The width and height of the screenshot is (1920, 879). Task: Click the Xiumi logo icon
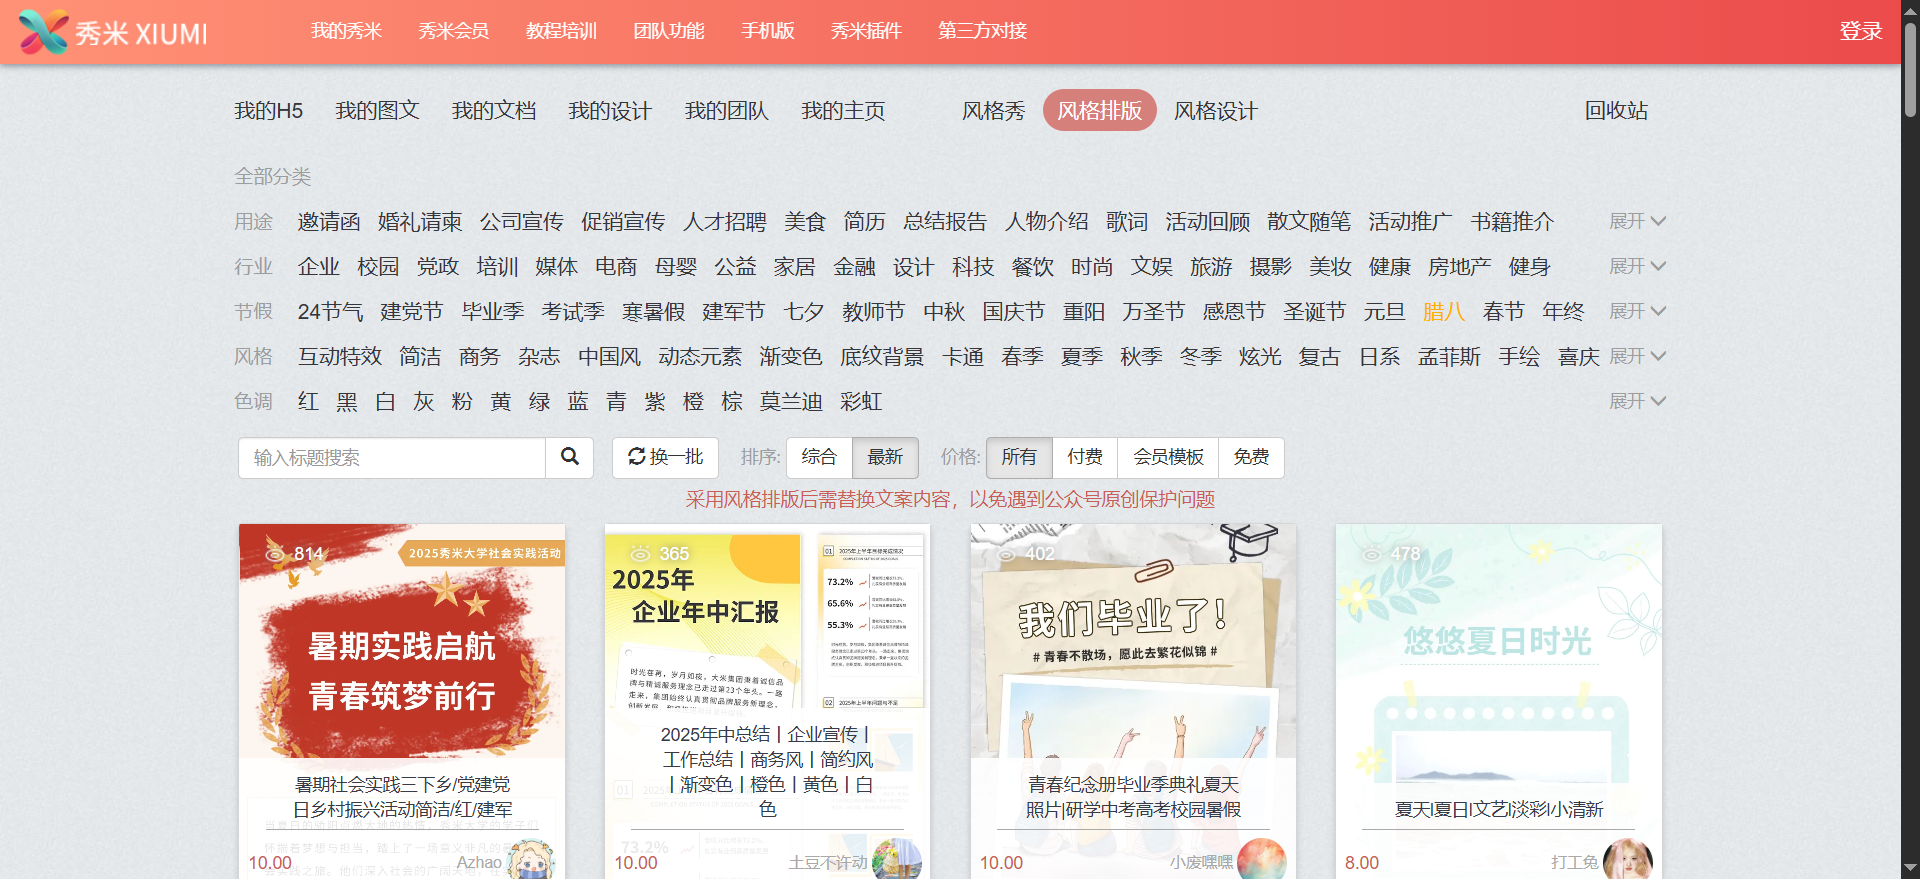click(x=43, y=32)
